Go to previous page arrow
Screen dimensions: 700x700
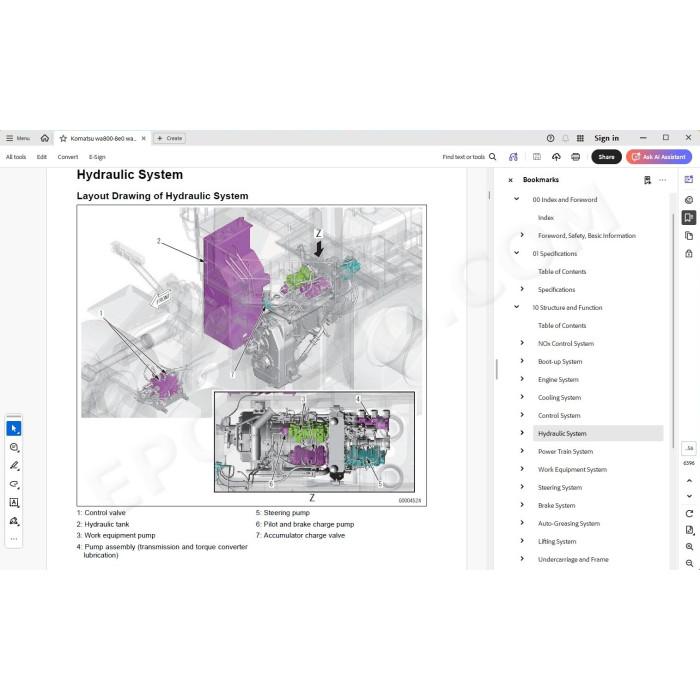[x=689, y=481]
